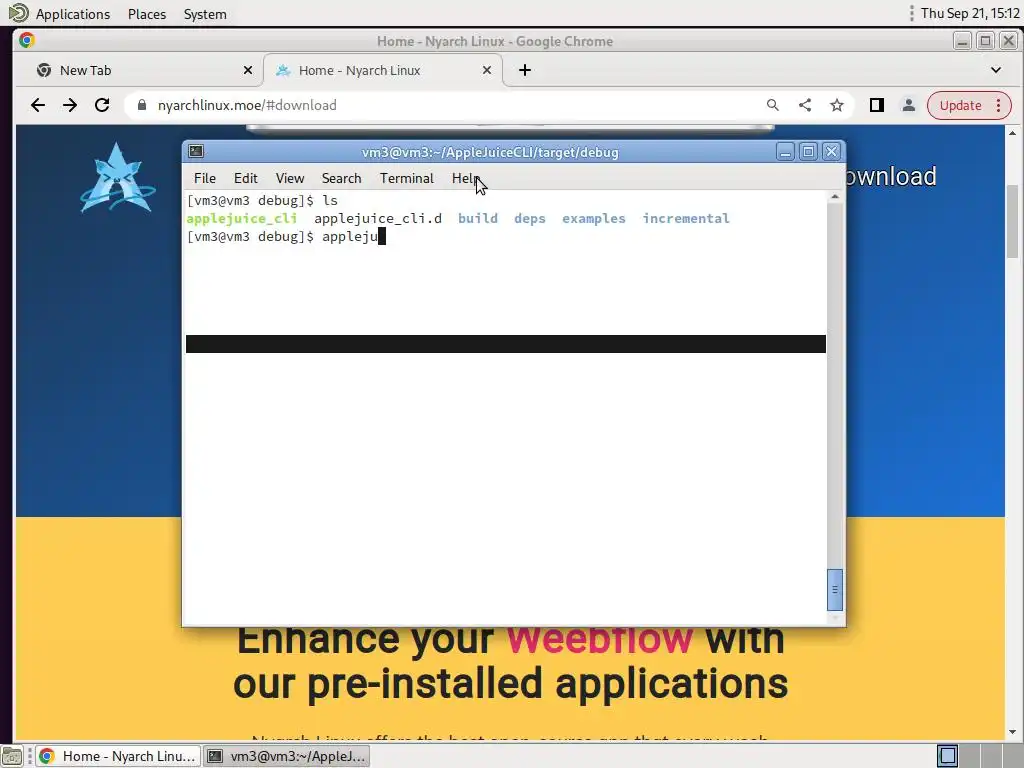Maximize the terminal window
The width and height of the screenshot is (1024, 768).
[x=808, y=152]
